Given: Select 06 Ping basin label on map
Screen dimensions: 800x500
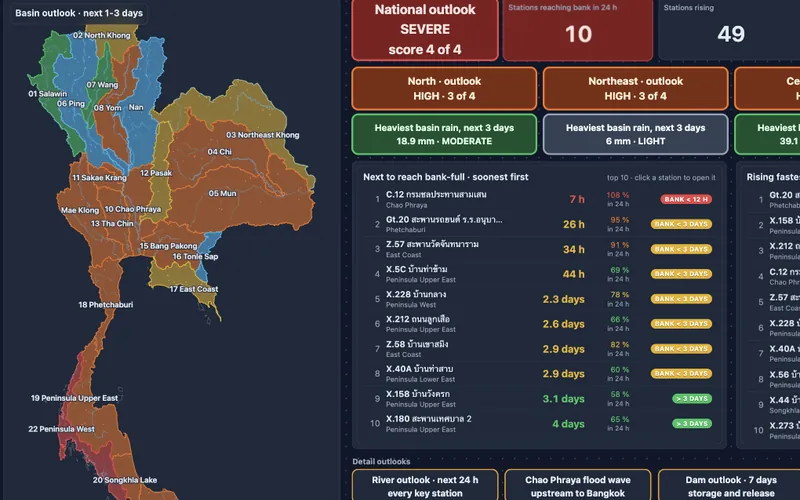Looking at the screenshot, I should coord(71,104).
